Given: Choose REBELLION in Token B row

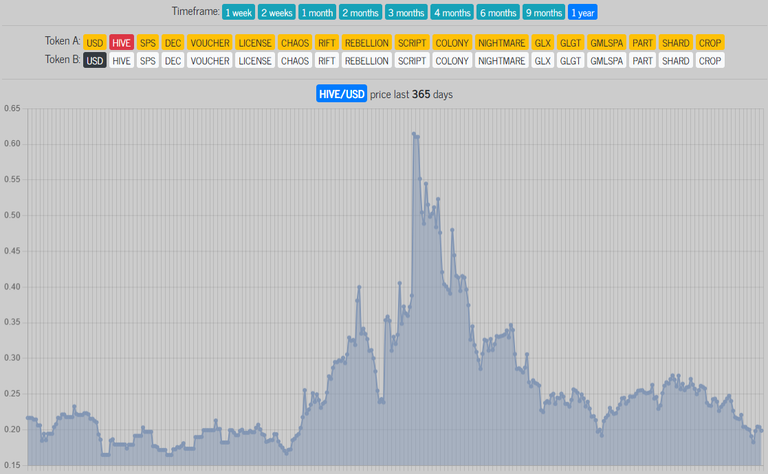Looking at the screenshot, I should point(366,61).
